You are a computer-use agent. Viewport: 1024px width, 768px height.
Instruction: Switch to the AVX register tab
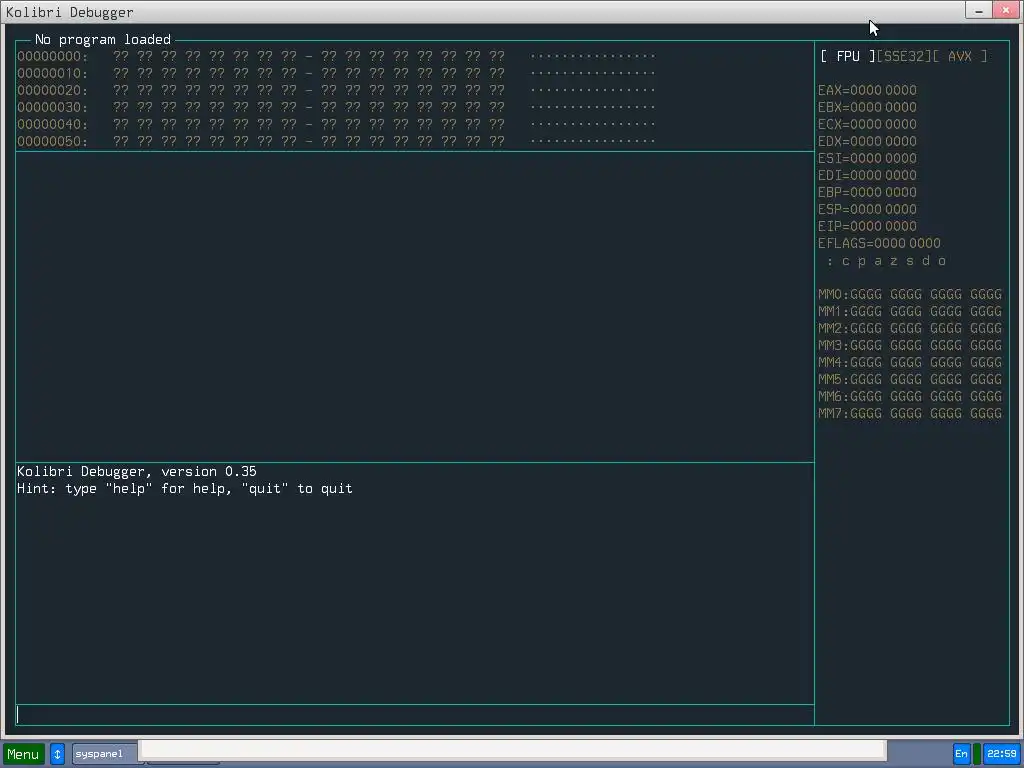[959, 56]
